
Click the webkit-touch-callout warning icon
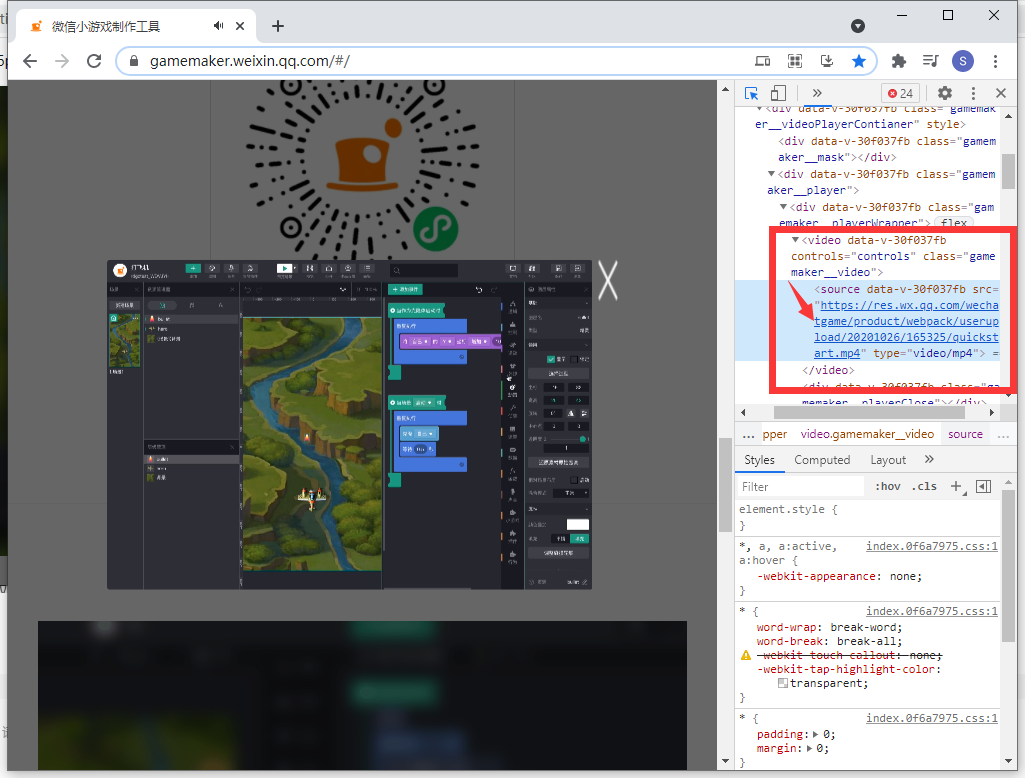point(746,655)
